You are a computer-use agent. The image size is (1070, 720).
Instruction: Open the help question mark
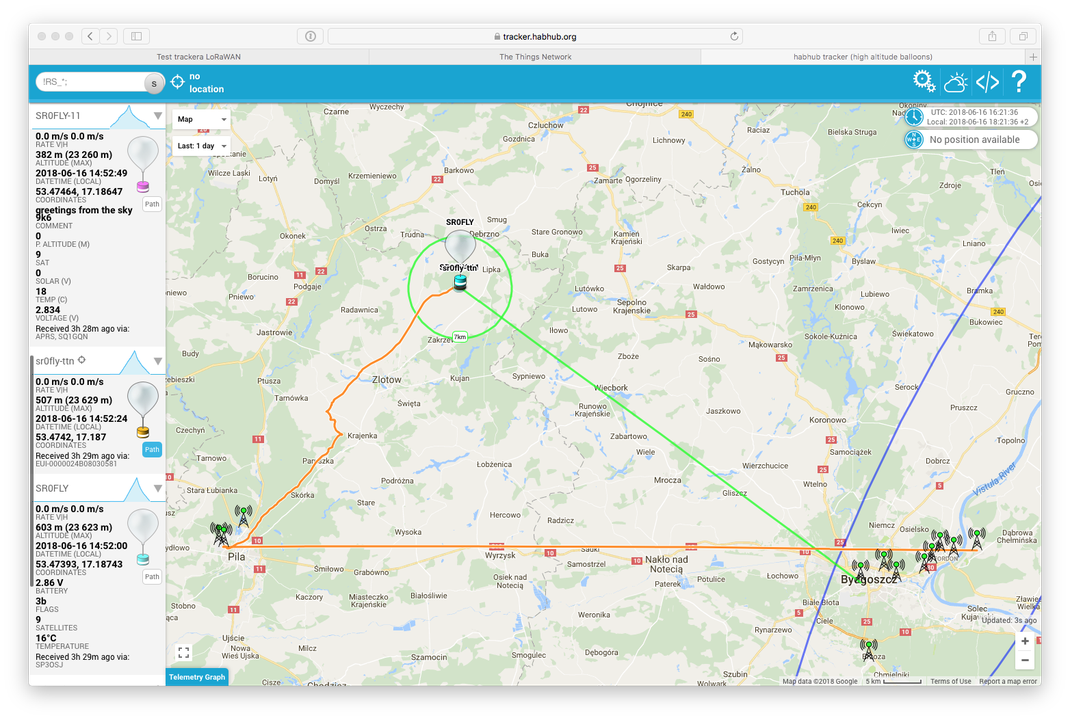pos(1018,82)
